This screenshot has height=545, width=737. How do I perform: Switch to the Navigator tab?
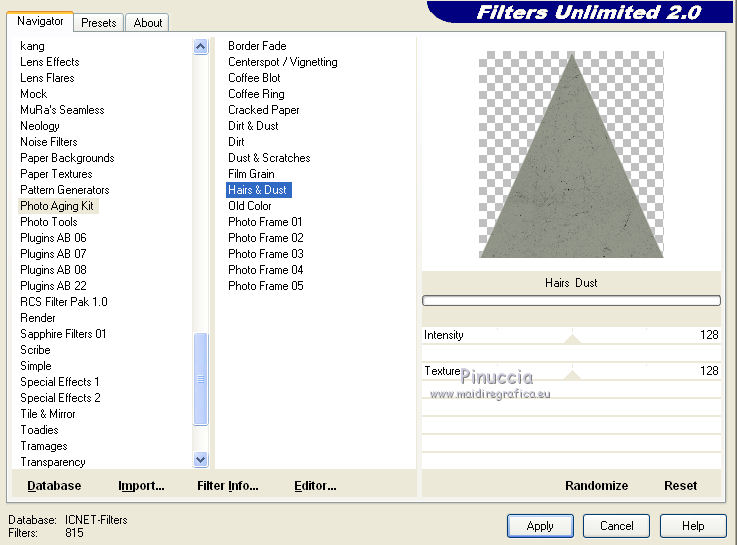pos(40,22)
